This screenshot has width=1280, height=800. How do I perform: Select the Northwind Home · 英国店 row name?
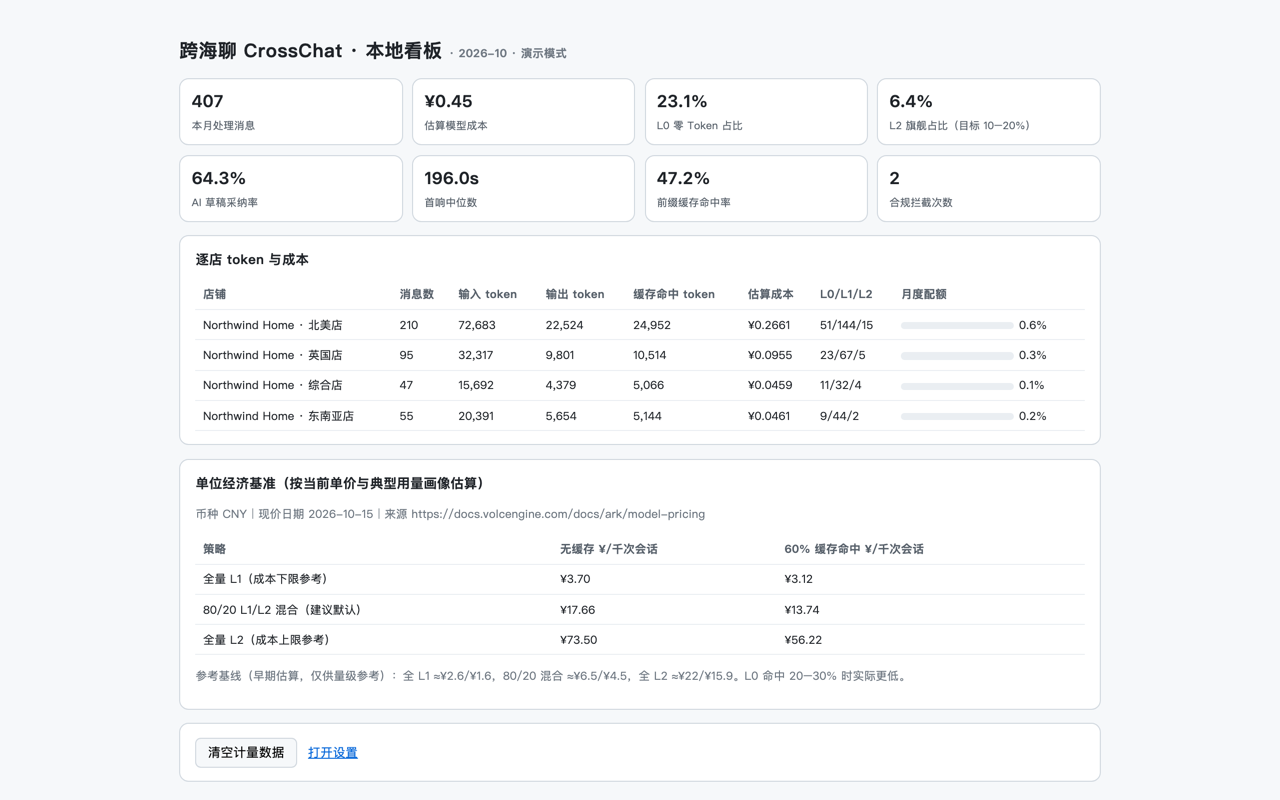coord(273,355)
